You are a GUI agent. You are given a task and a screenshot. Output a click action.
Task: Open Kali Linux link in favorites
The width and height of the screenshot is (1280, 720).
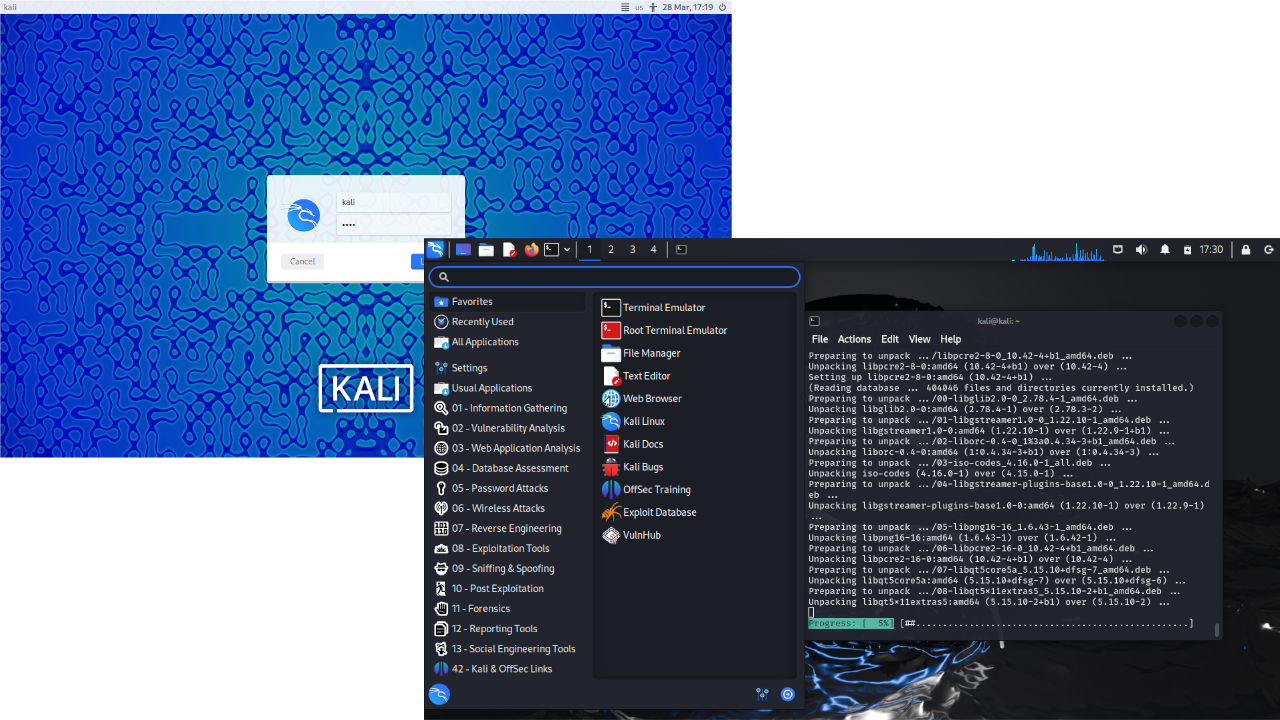coord(696,421)
